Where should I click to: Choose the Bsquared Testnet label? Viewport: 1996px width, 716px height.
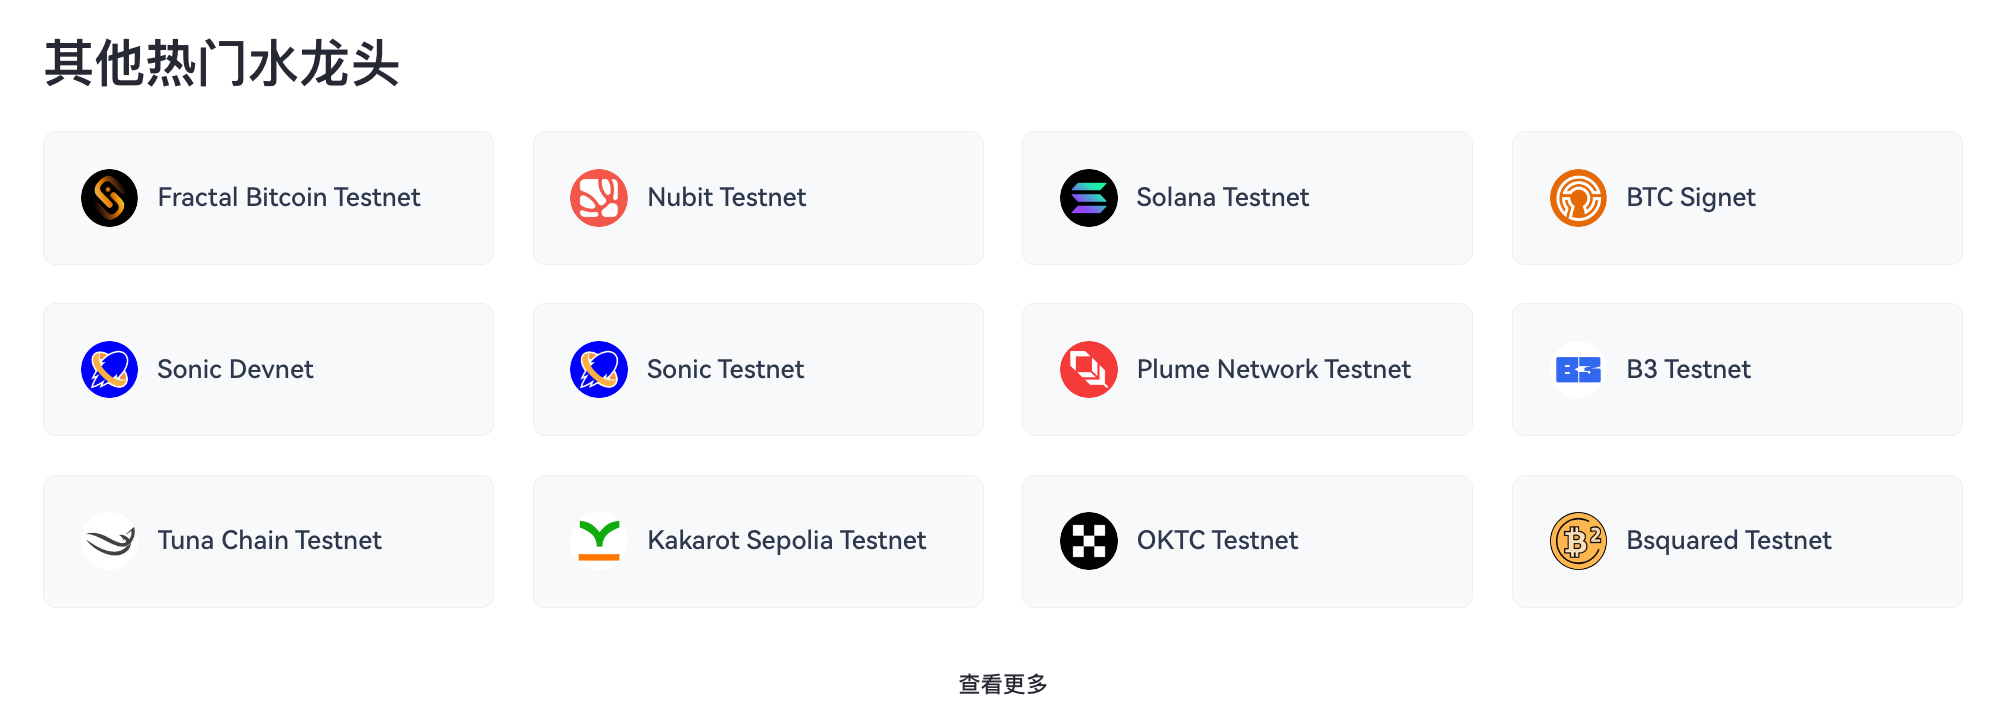1728,541
